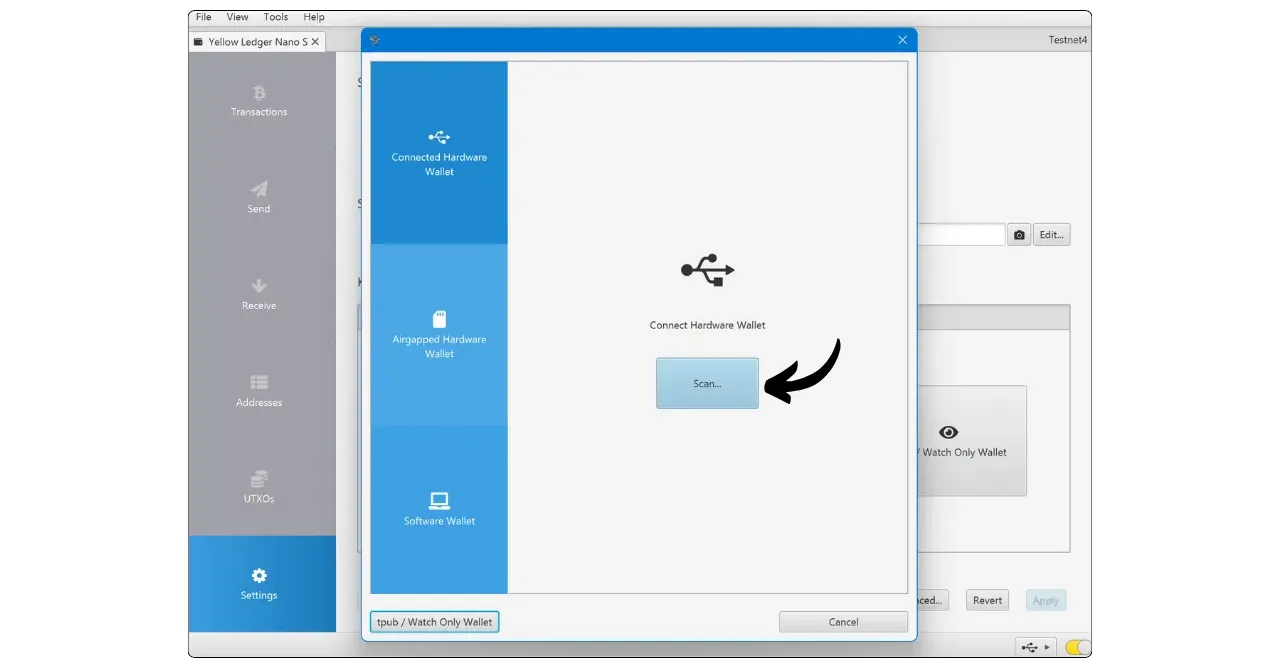Open the UTXOs sidebar section
Screen dimensions: 1280x668
[x=259, y=487]
